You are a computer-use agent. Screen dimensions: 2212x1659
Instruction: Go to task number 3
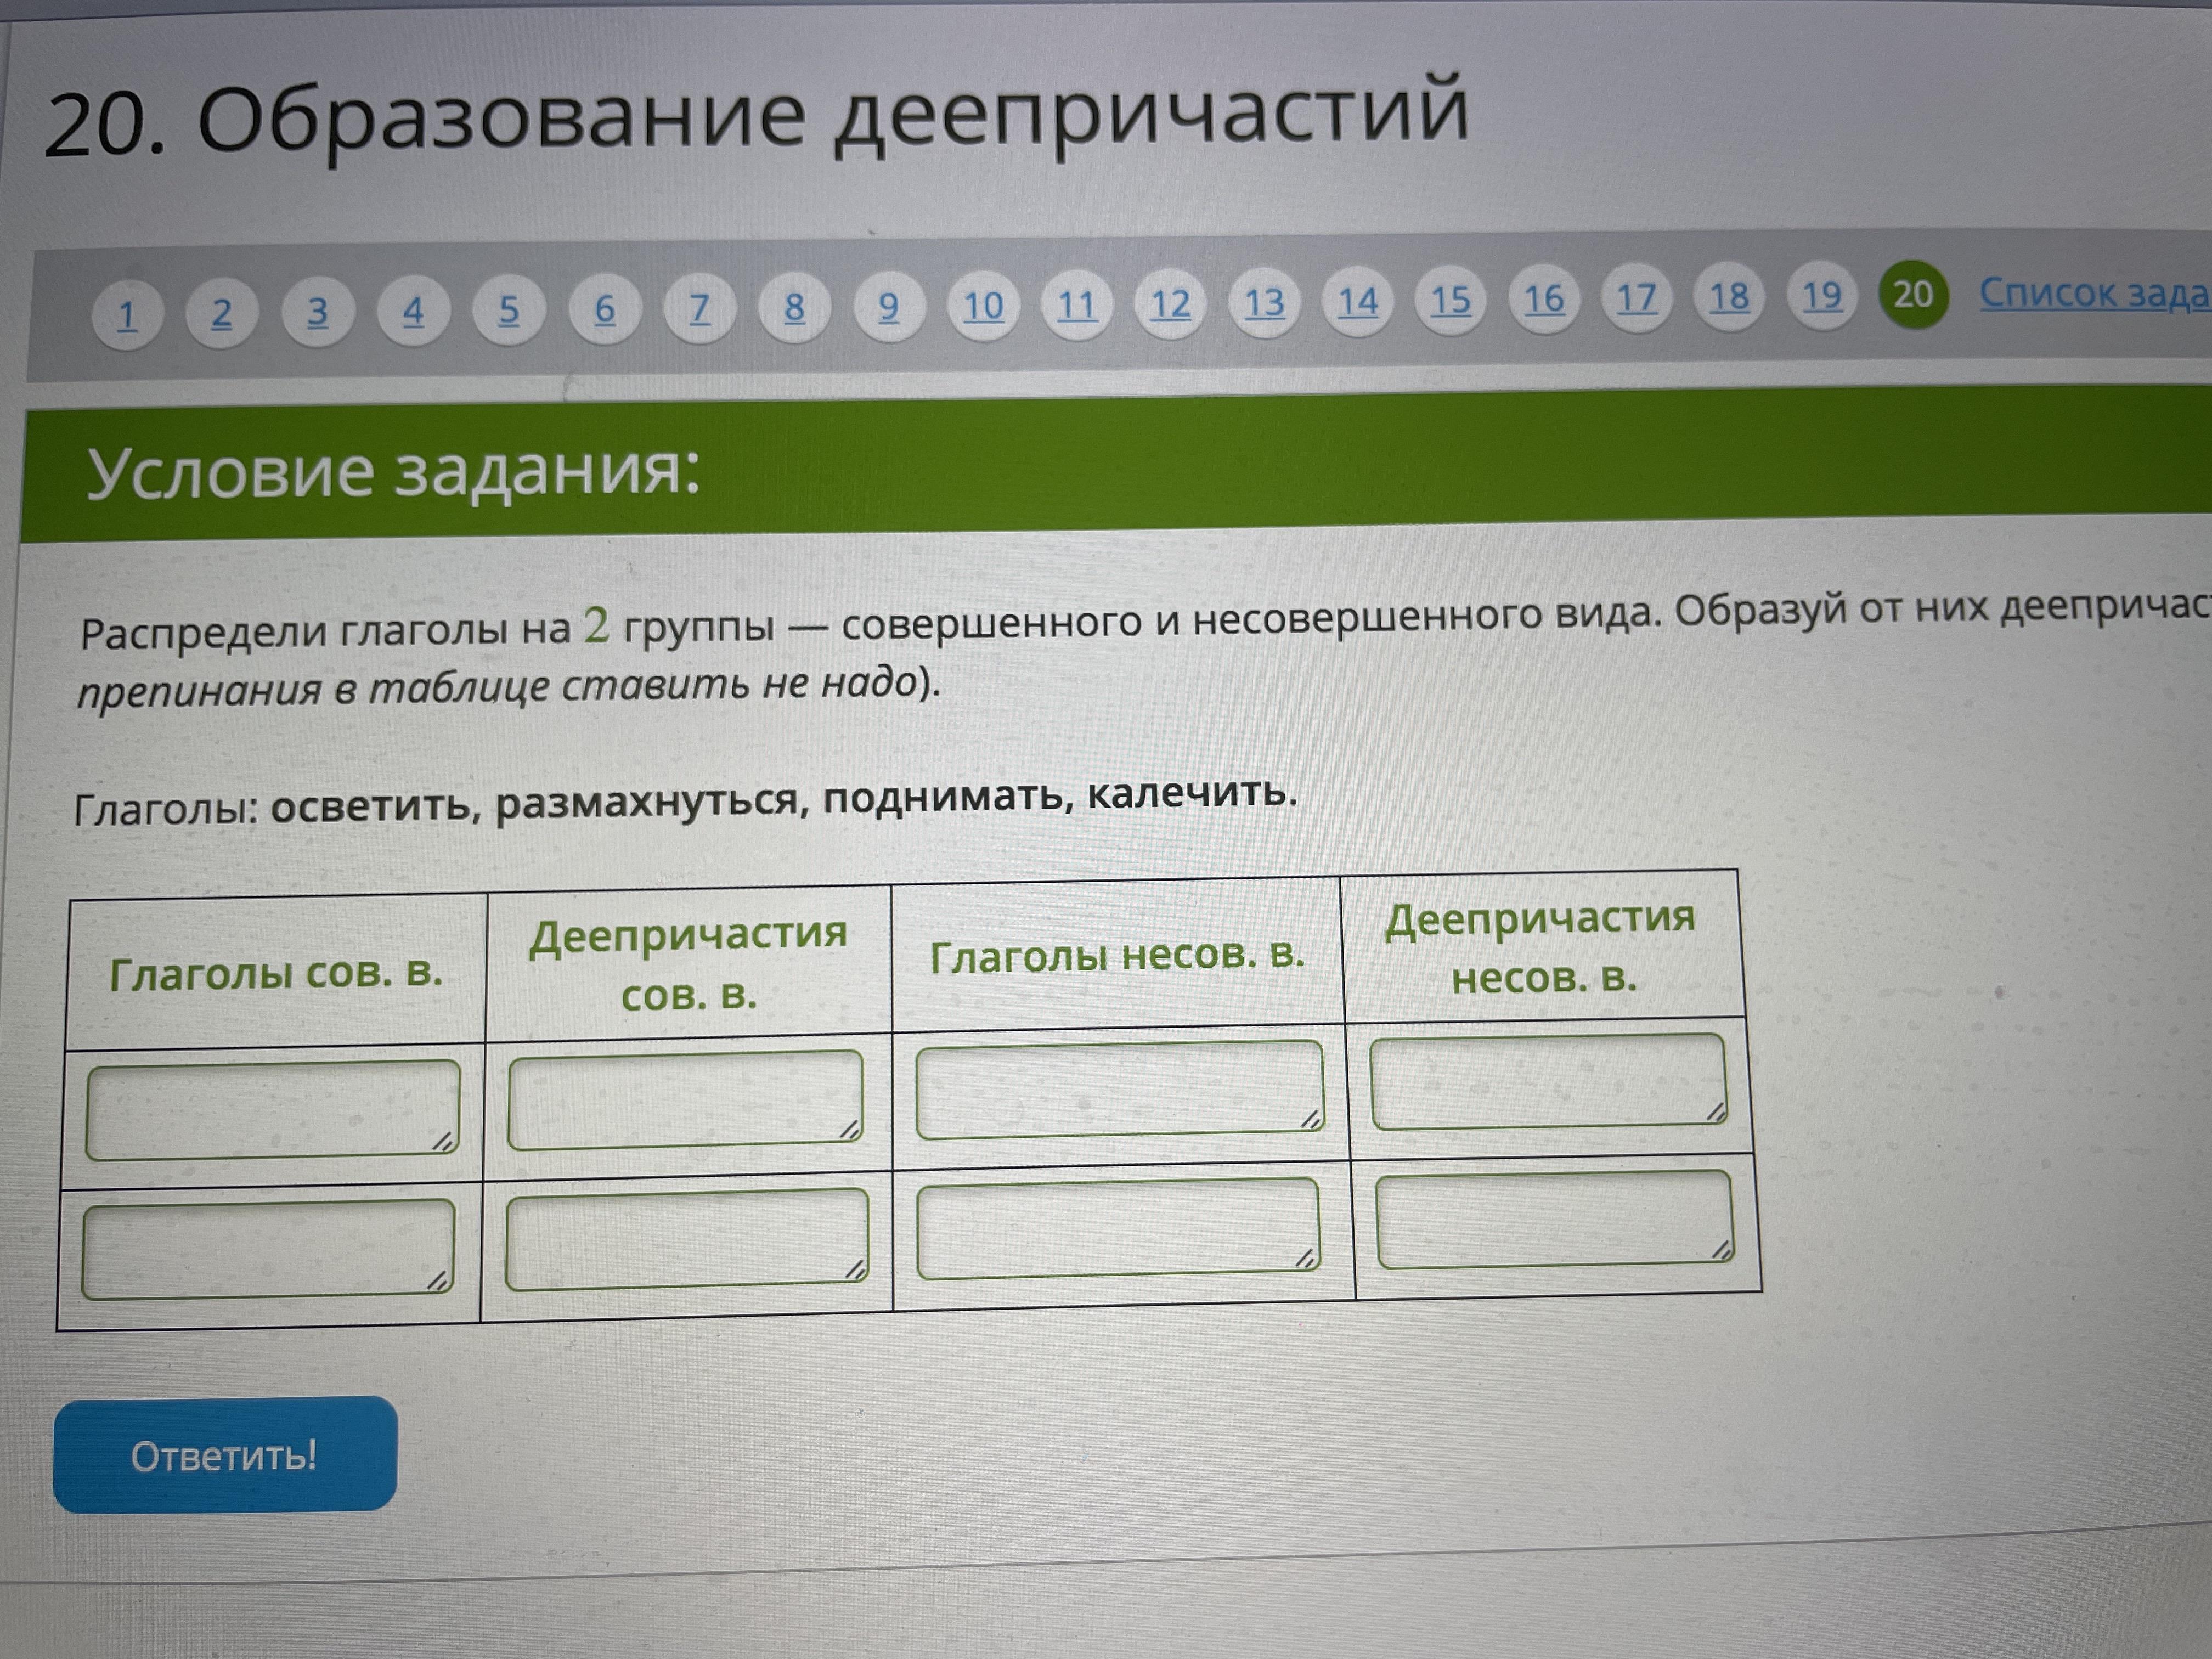click(317, 313)
